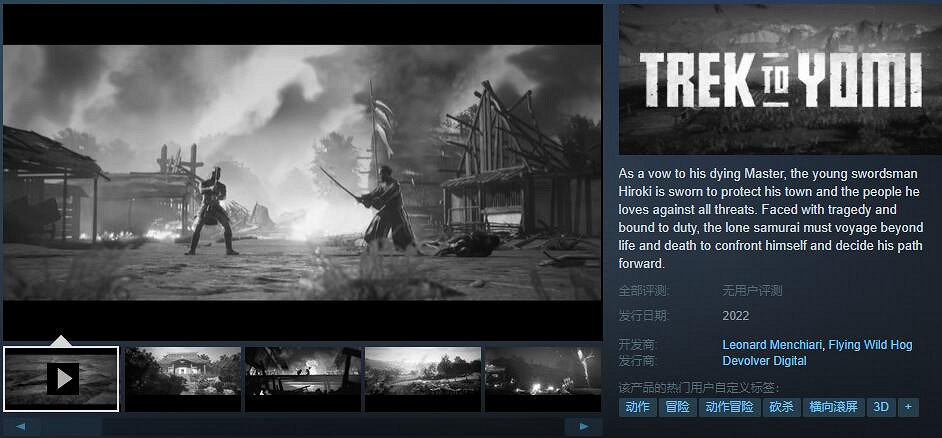942x438 pixels.
Task: Select the second thumbnail showing a house
Action: (x=182, y=378)
